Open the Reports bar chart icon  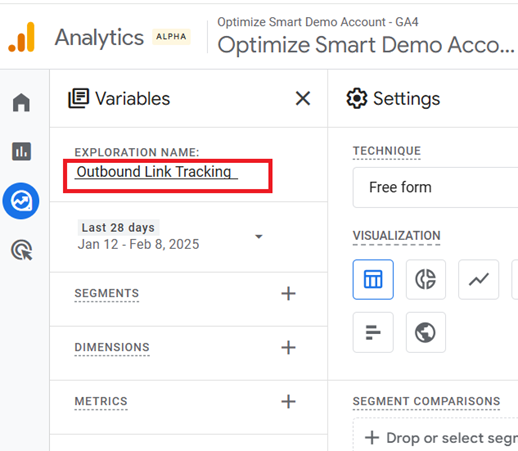click(x=21, y=151)
